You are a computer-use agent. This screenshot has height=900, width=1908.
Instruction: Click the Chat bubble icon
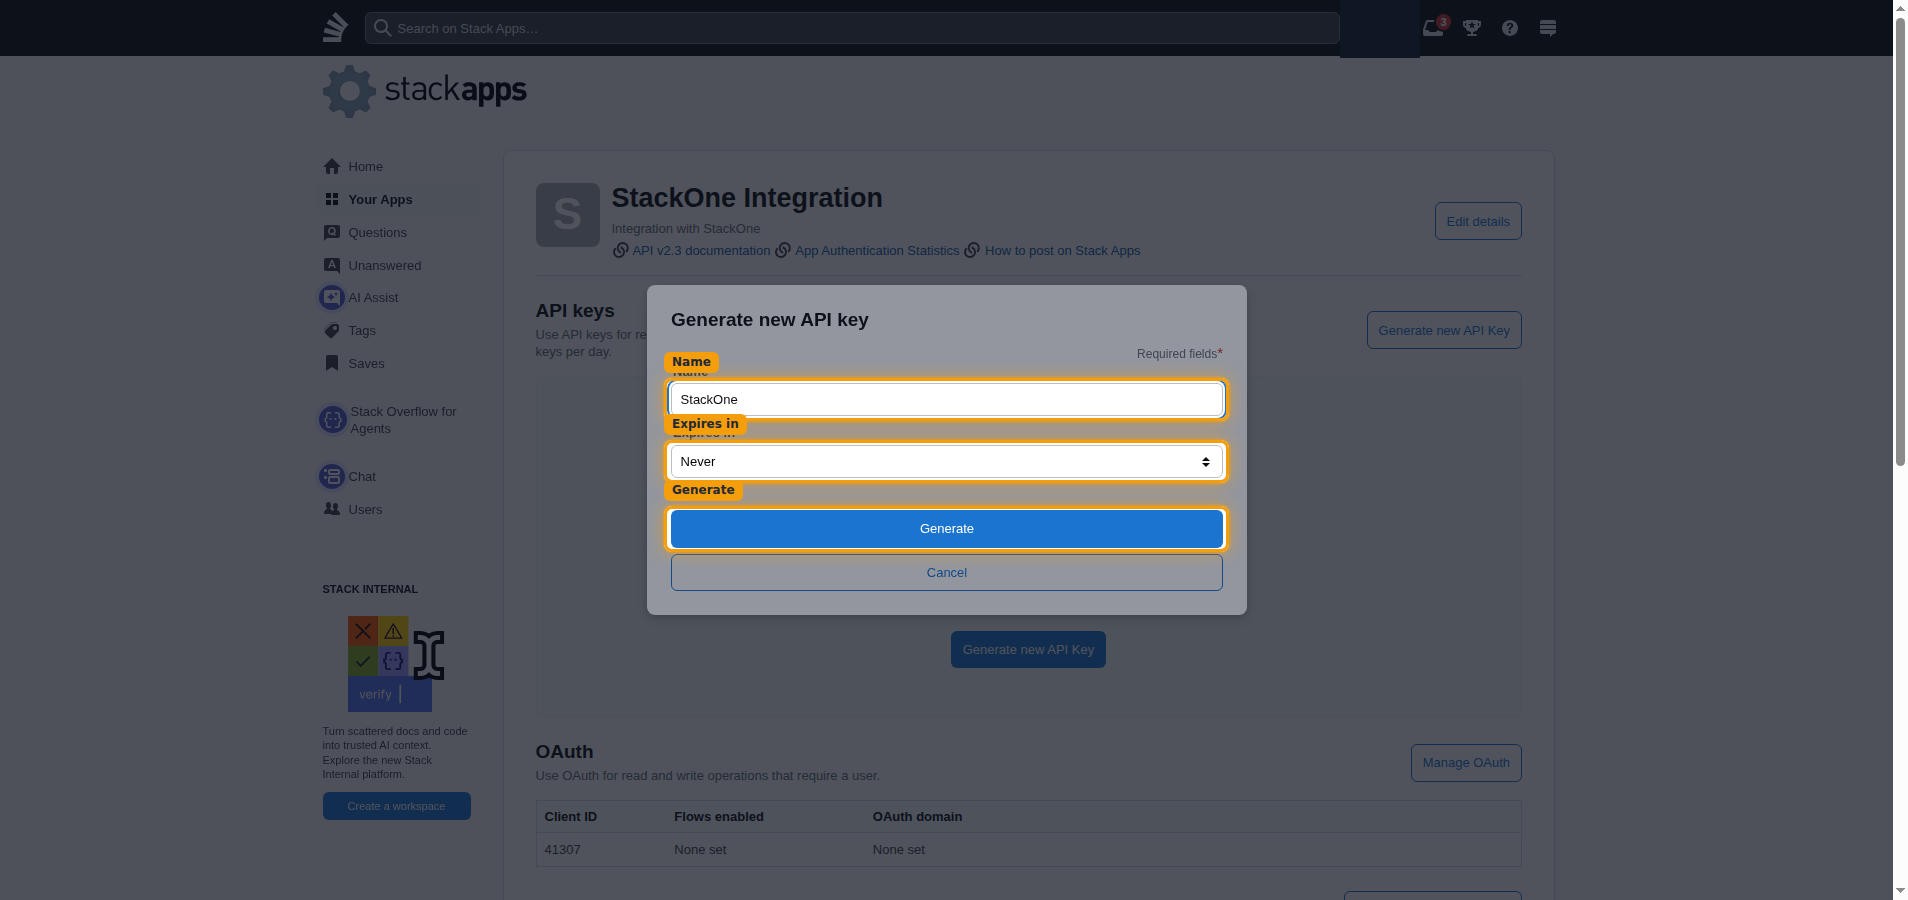click(332, 476)
